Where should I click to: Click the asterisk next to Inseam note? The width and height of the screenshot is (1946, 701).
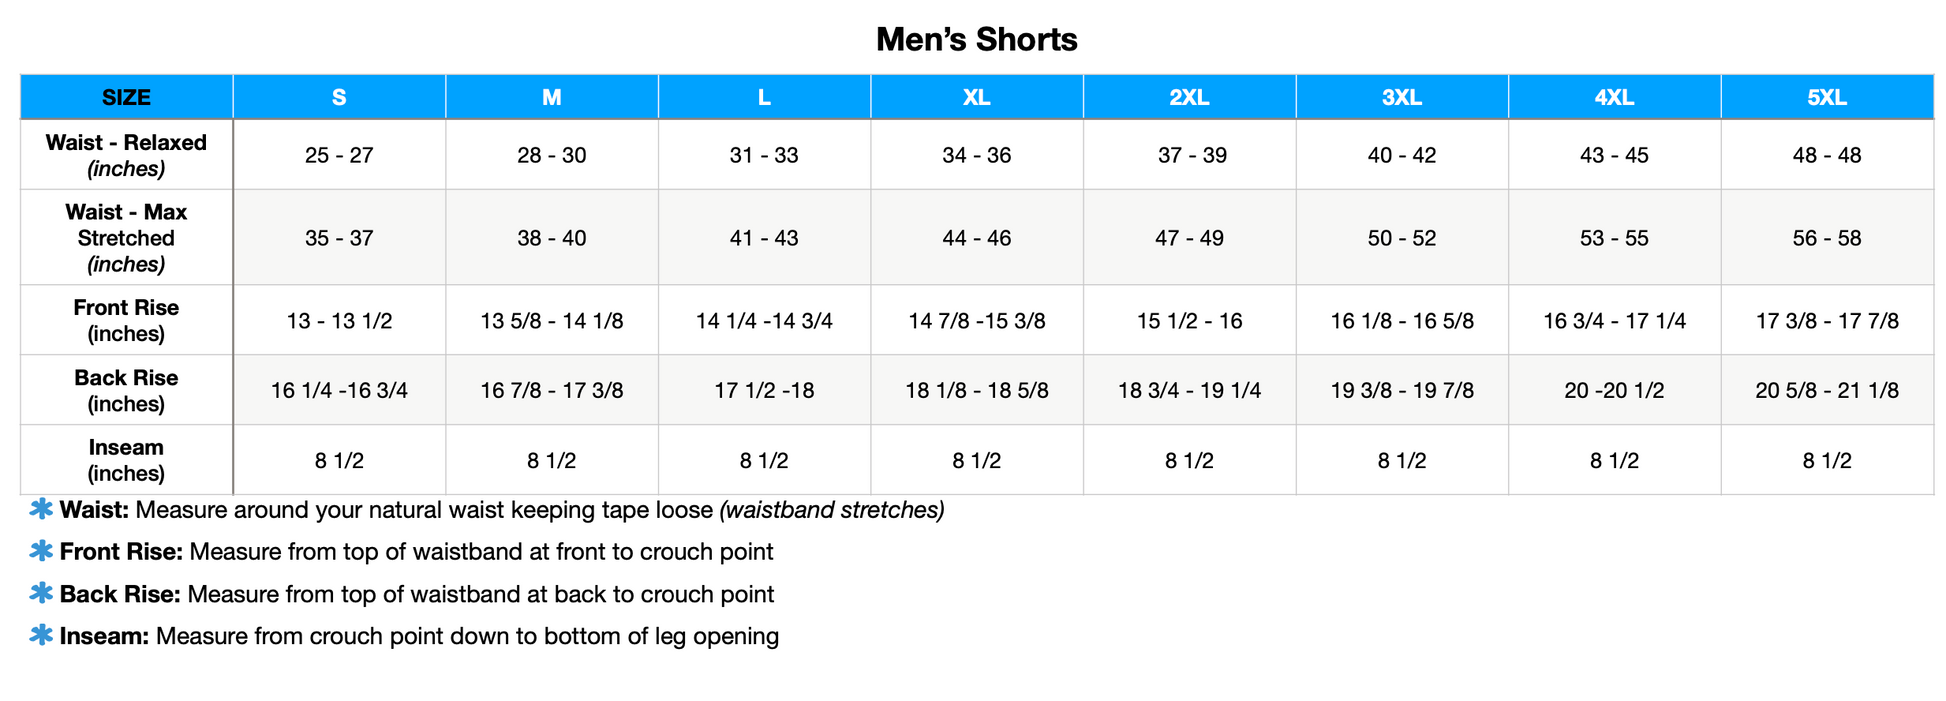(x=41, y=635)
